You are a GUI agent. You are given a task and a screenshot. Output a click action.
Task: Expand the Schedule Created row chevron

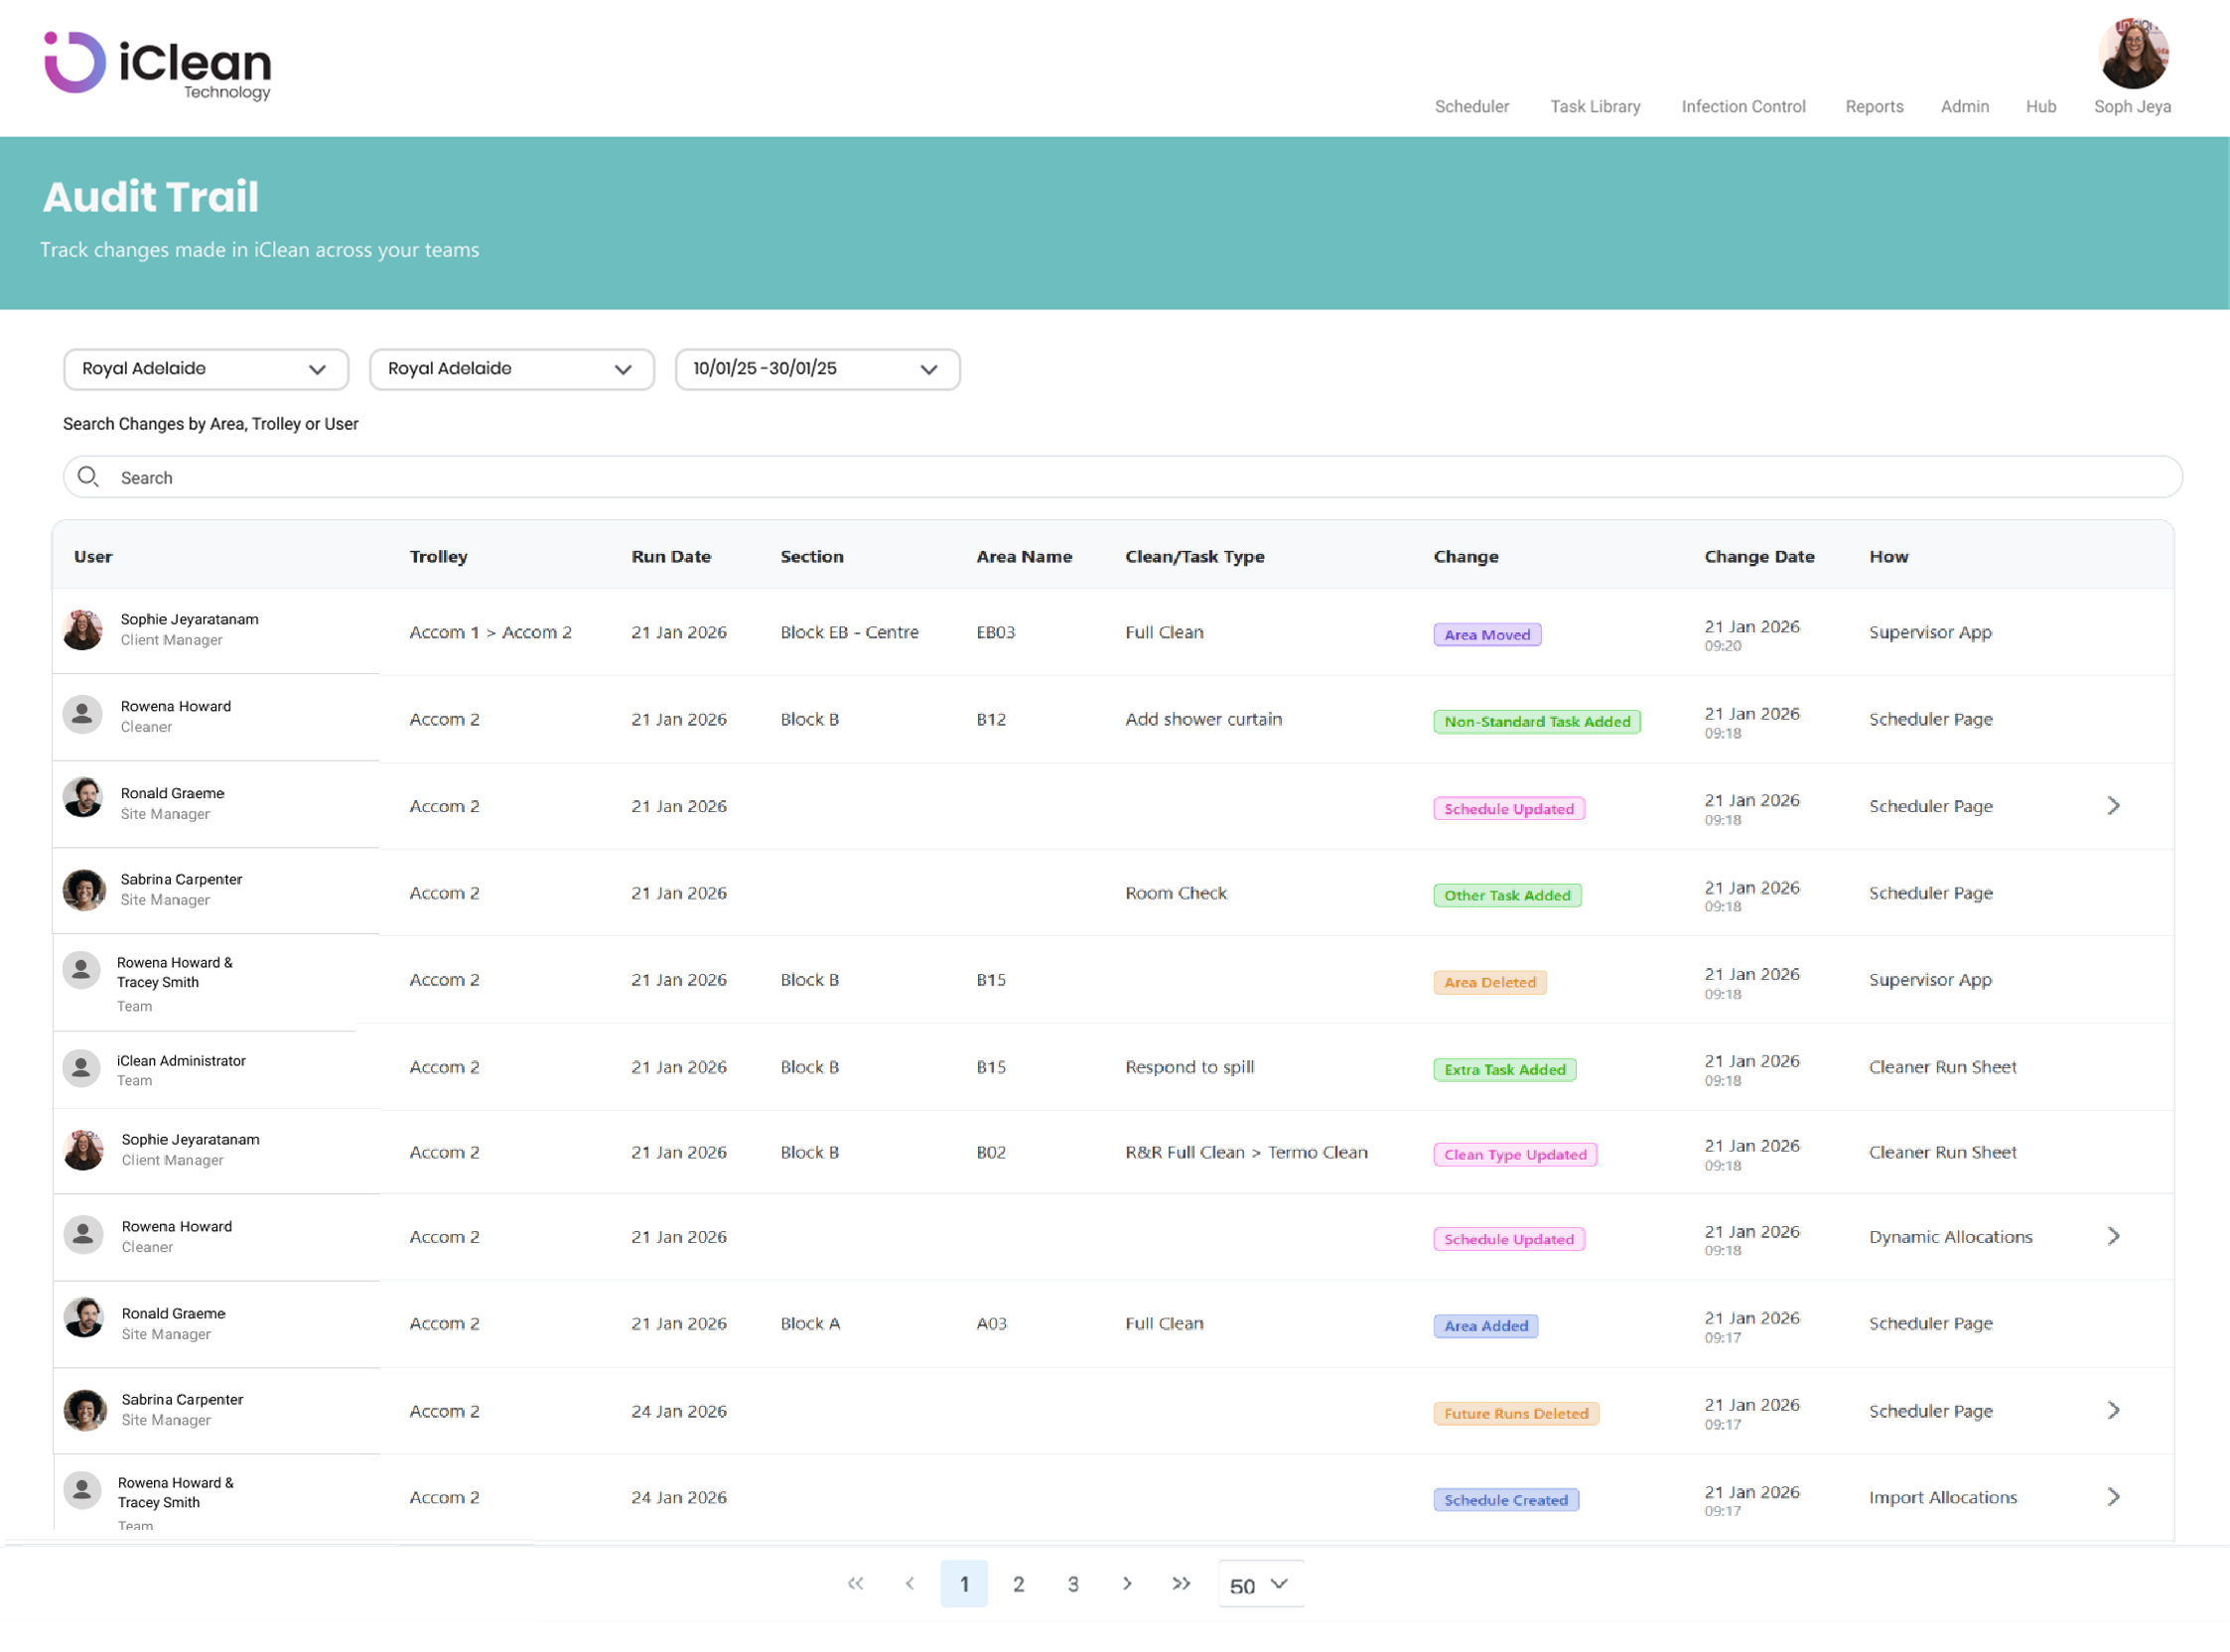tap(2113, 1497)
